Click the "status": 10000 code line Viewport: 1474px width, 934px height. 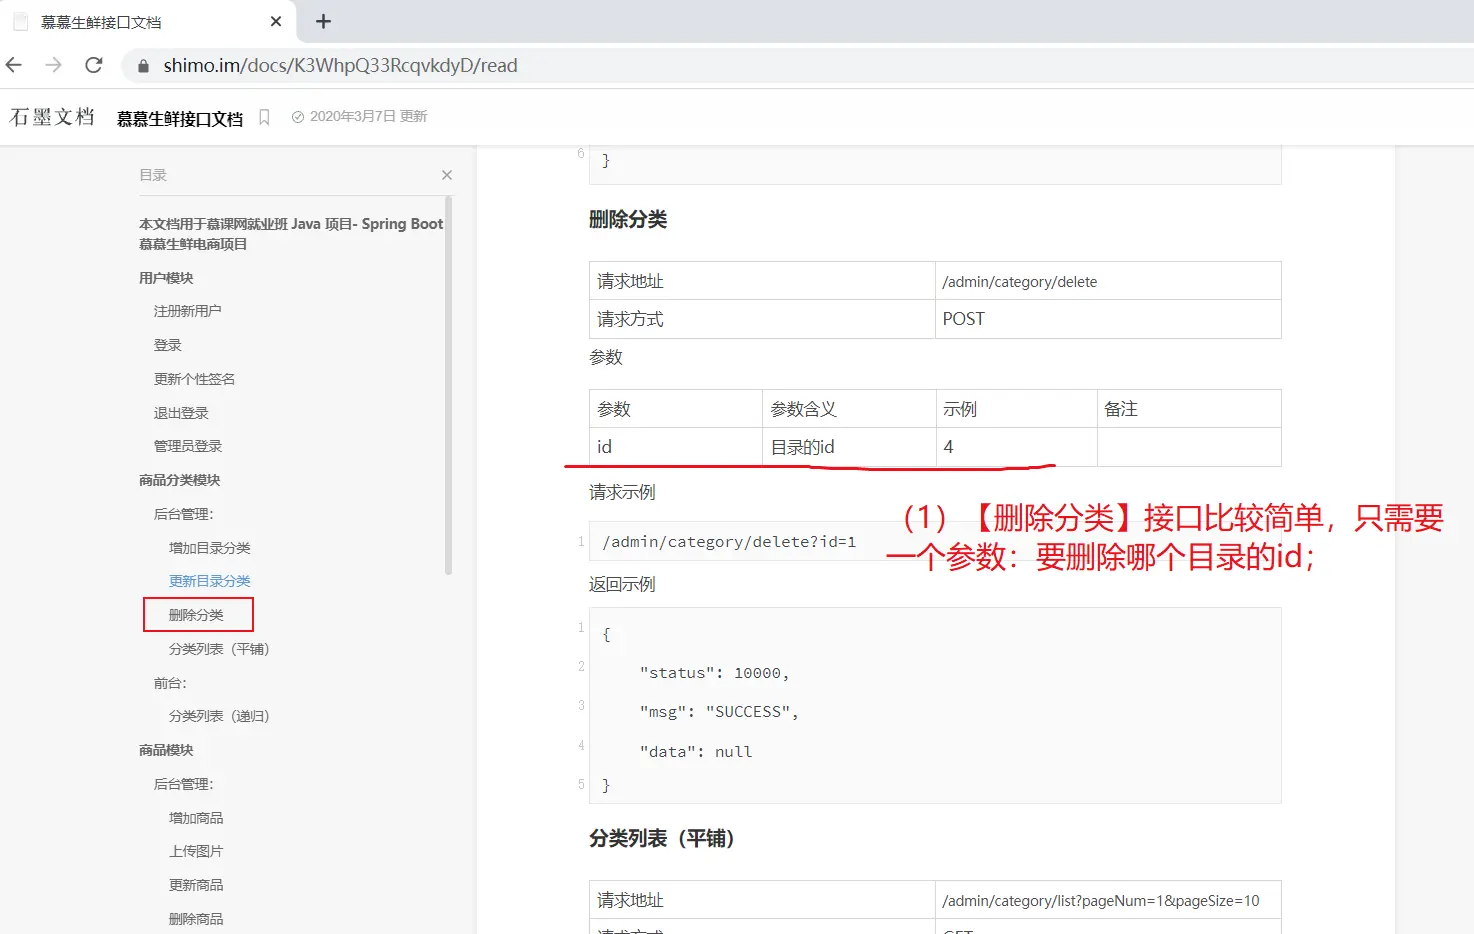[714, 673]
